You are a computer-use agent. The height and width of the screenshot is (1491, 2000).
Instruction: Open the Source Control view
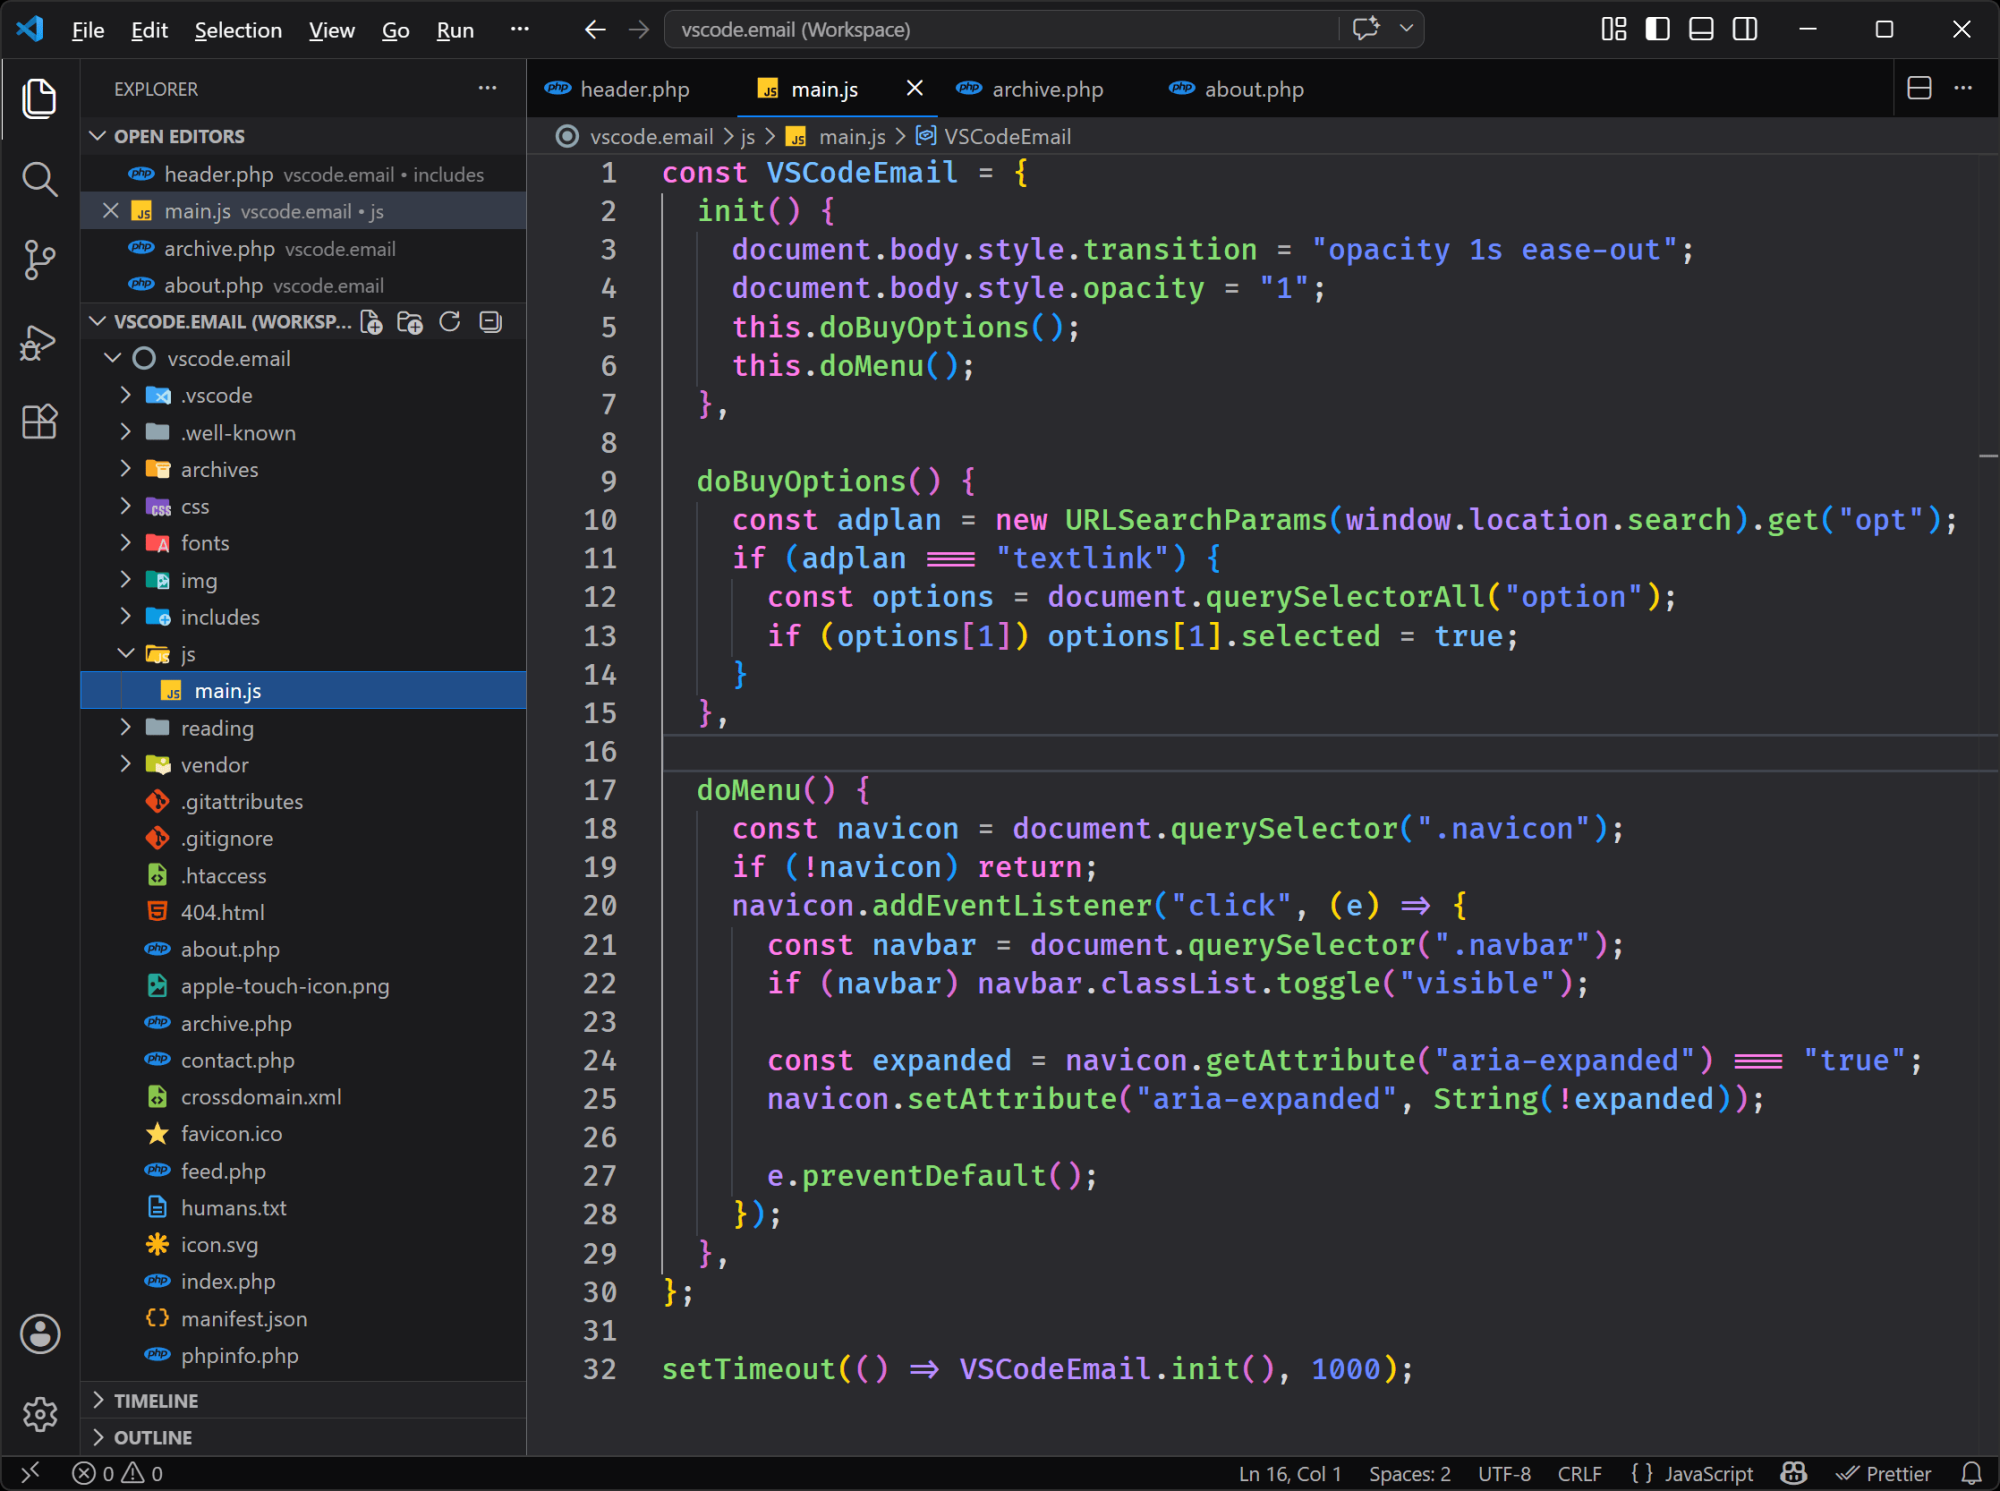point(39,260)
